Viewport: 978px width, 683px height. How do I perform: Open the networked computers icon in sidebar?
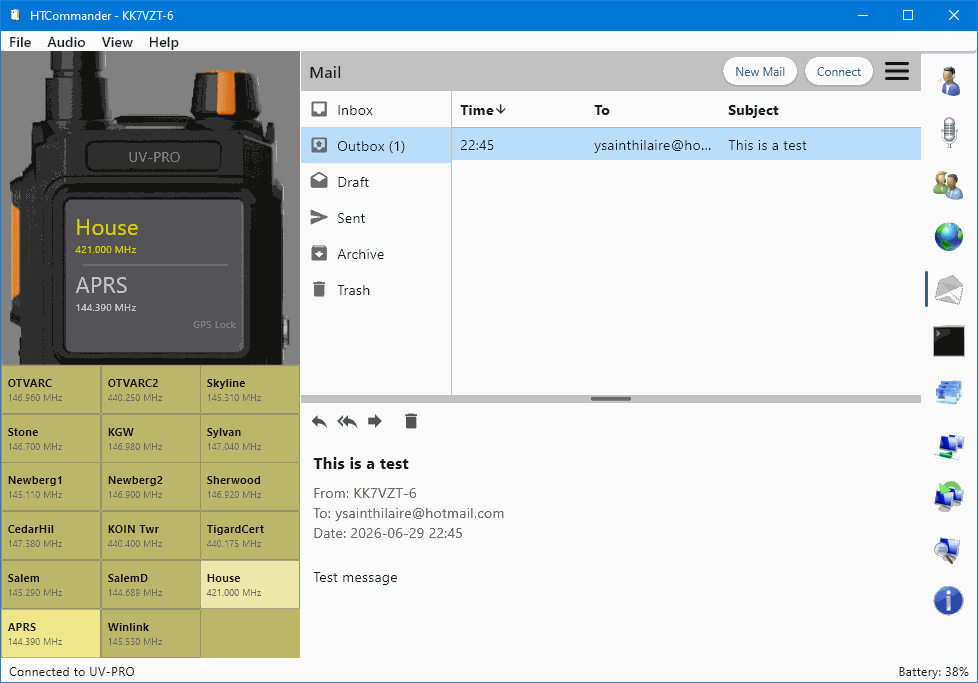(x=949, y=445)
